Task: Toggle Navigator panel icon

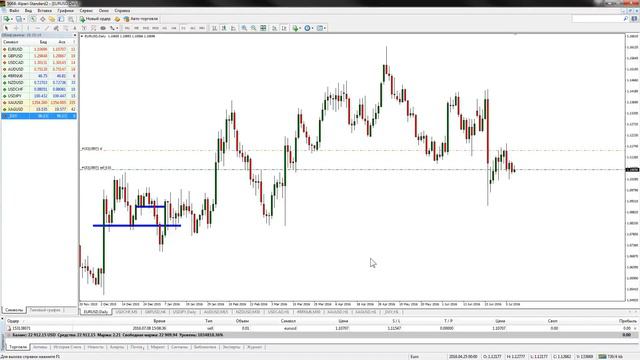Action: point(51,19)
